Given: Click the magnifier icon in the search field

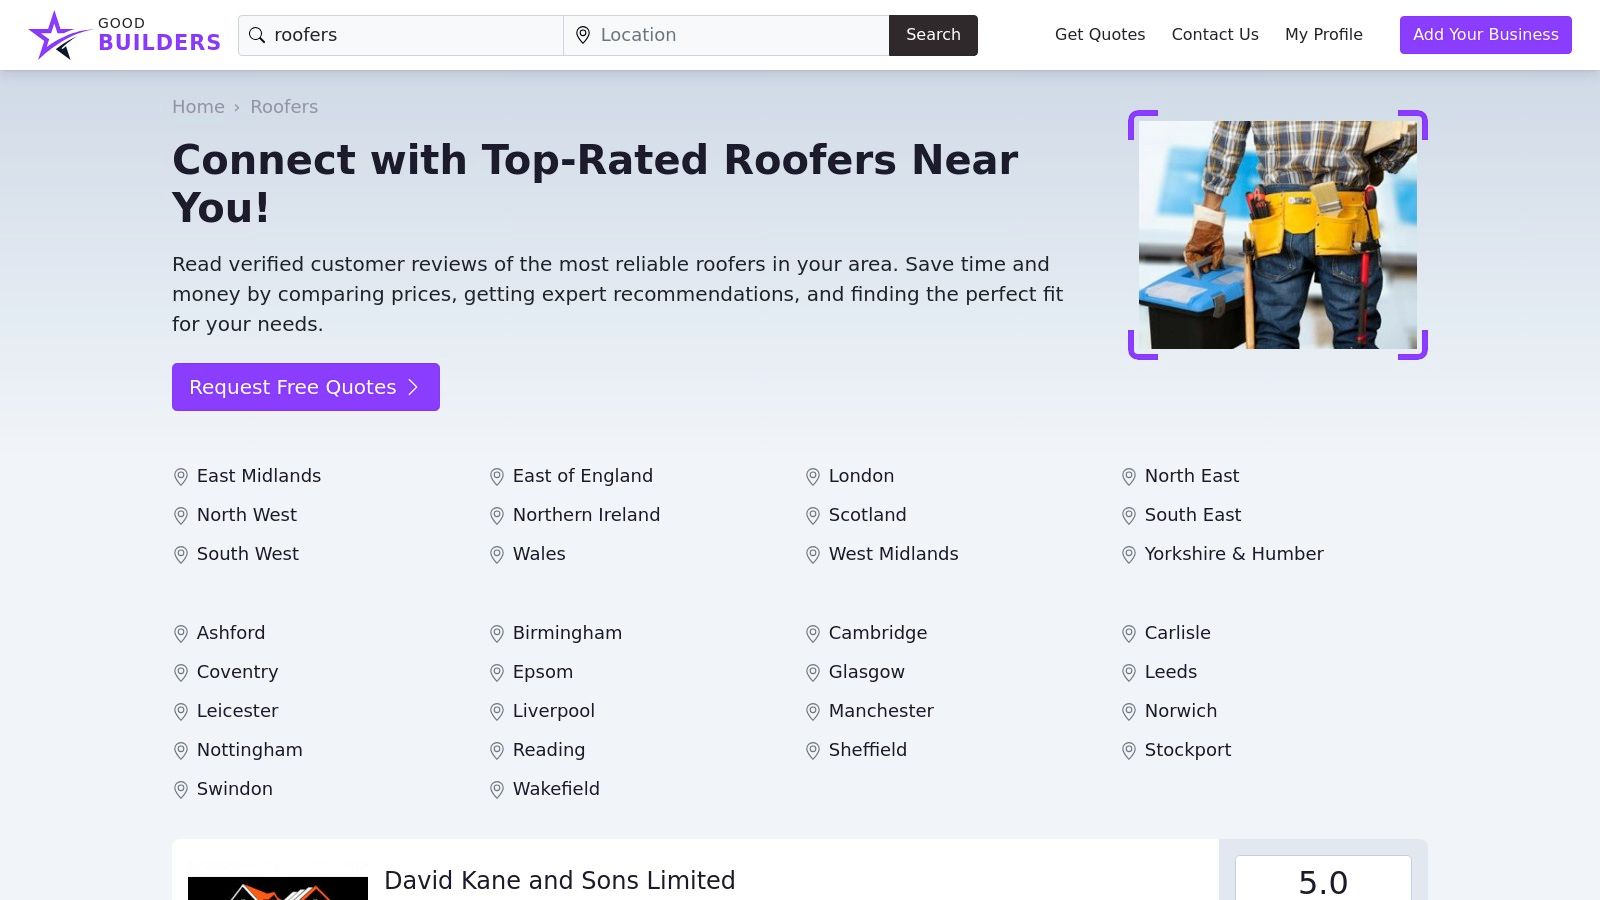Looking at the screenshot, I should [x=256, y=35].
